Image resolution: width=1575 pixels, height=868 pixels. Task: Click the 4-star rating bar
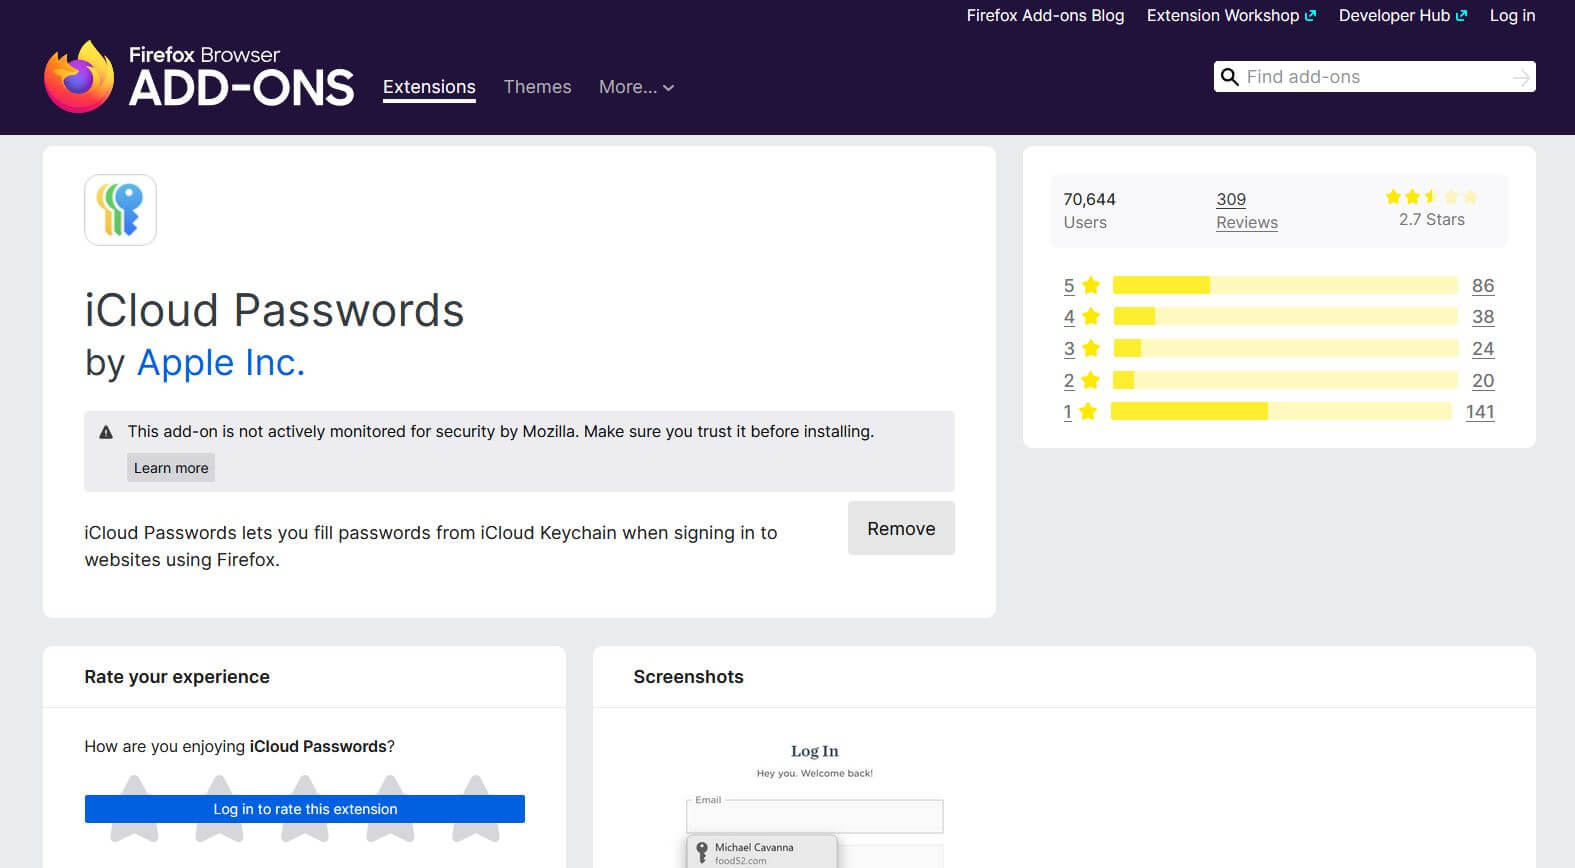coord(1285,317)
